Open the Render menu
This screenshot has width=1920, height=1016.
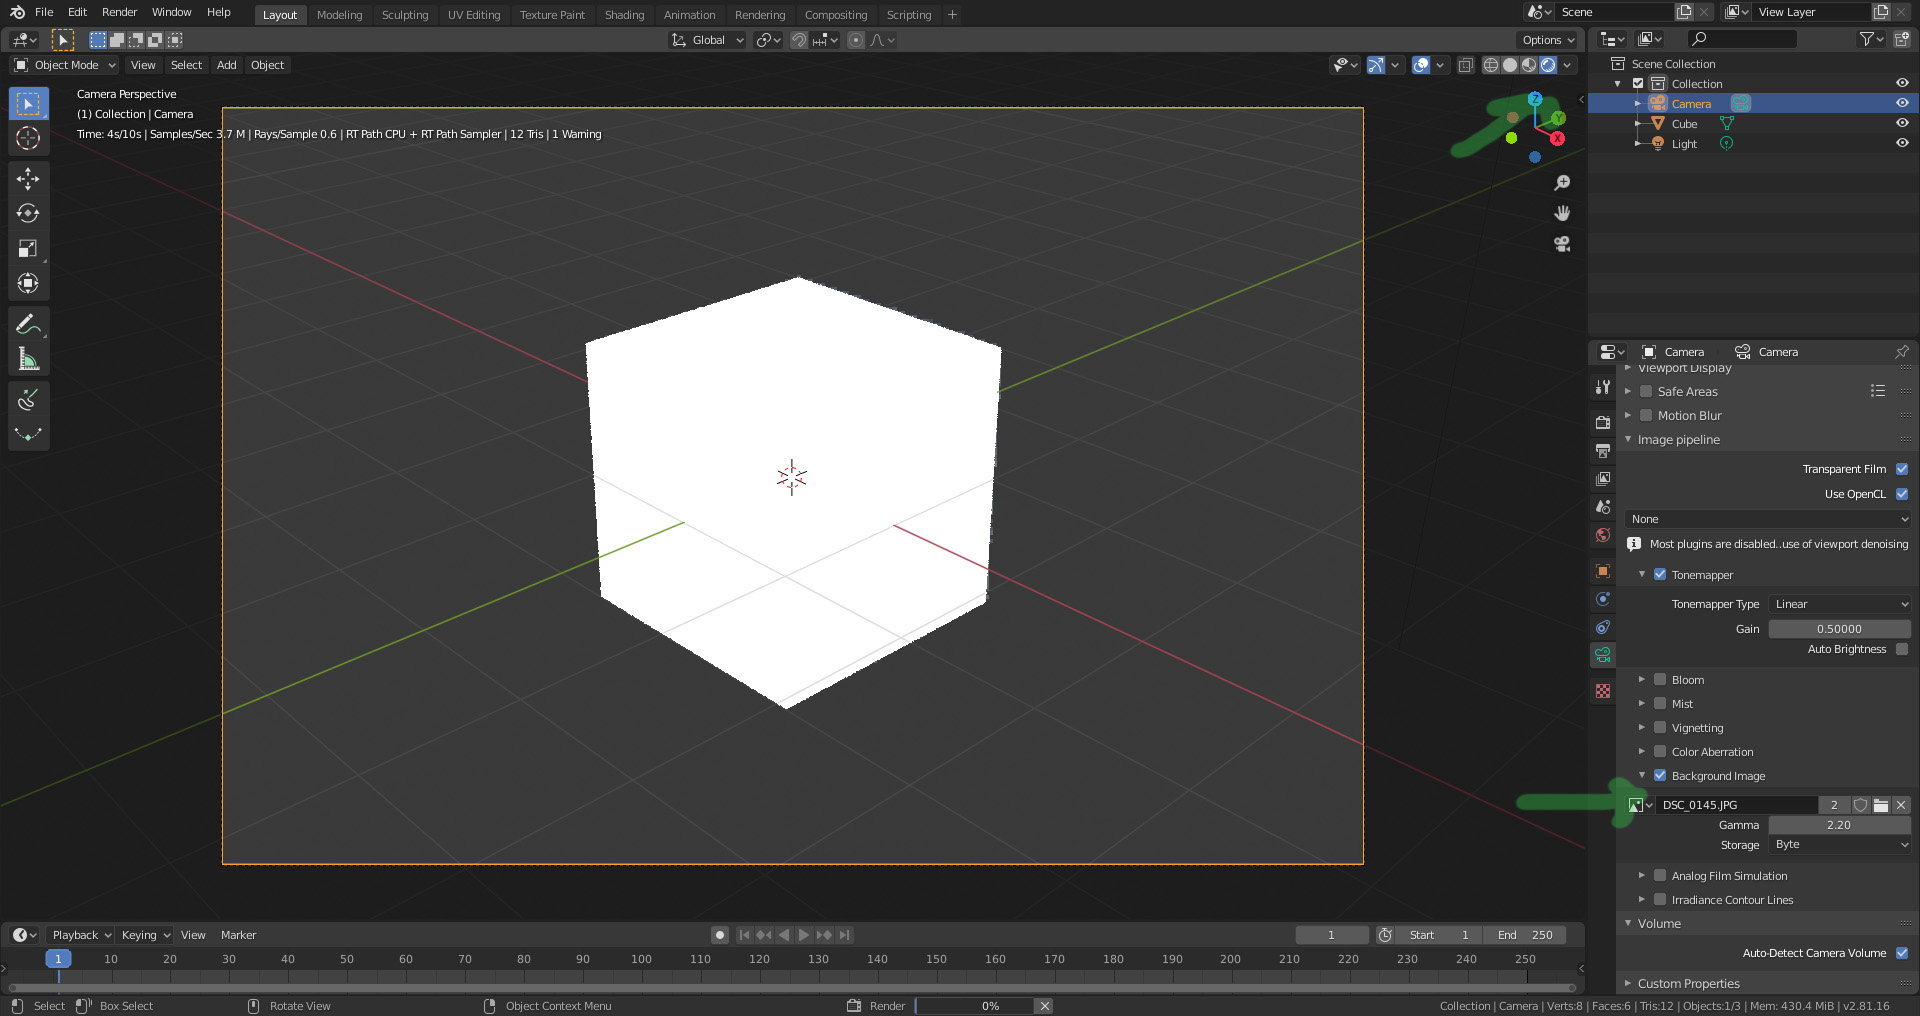point(119,12)
